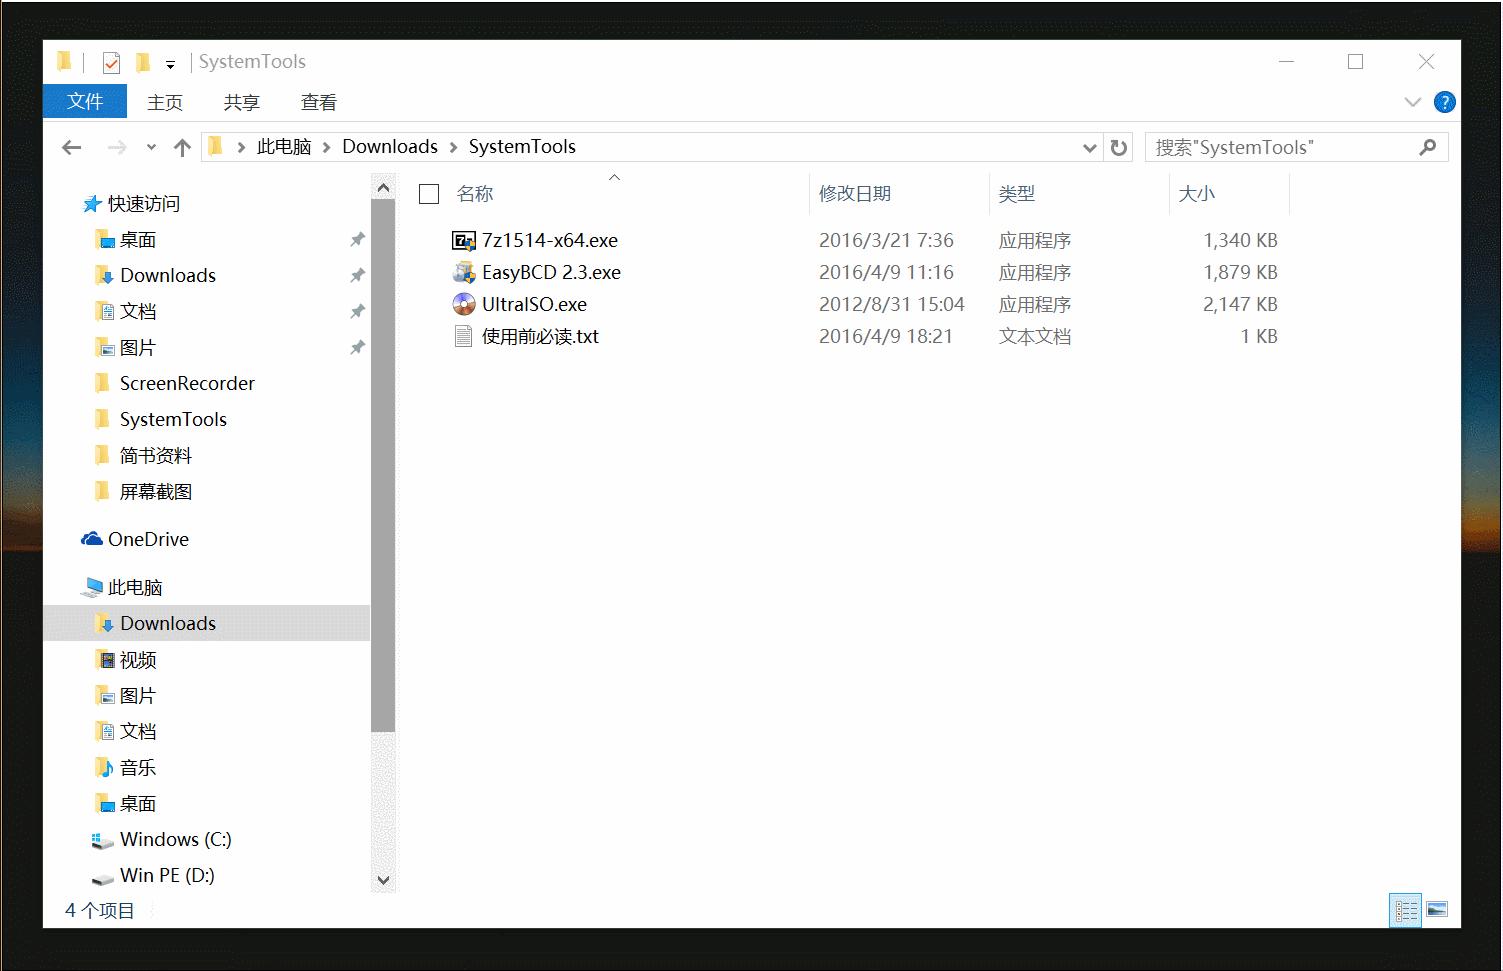The image size is (1503, 971).
Task: Click the EasyBCD 2.3.exe application icon
Action: point(463,272)
